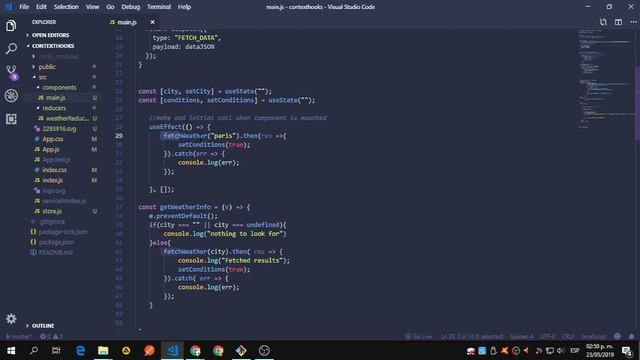Click the Open Changes icon in editor toolbar

coord(603,22)
